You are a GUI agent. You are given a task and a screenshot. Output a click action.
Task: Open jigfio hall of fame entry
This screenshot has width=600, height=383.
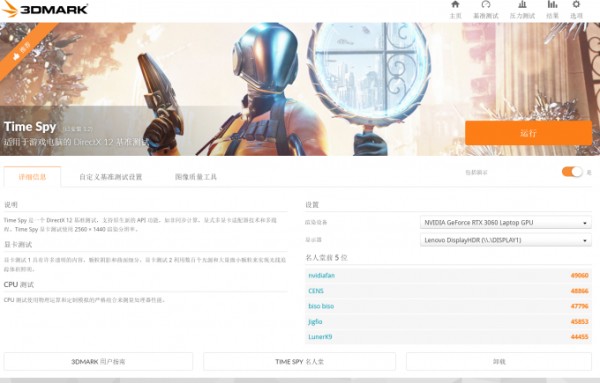pos(315,321)
